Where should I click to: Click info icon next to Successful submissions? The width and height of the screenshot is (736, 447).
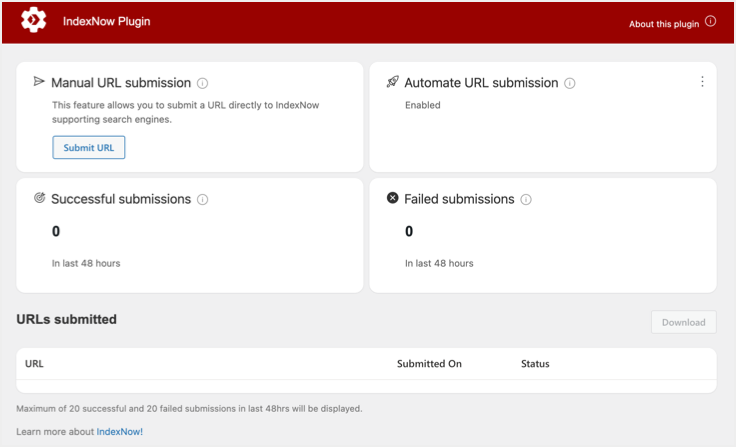click(202, 199)
